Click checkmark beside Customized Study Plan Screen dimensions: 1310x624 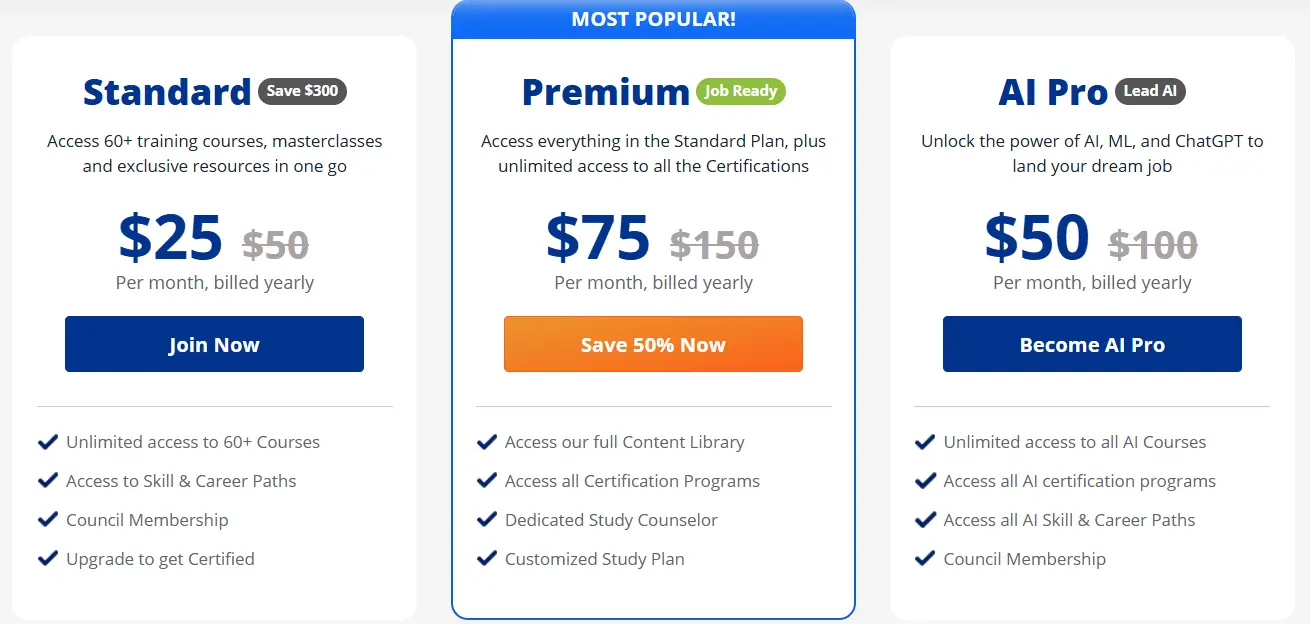coord(486,559)
